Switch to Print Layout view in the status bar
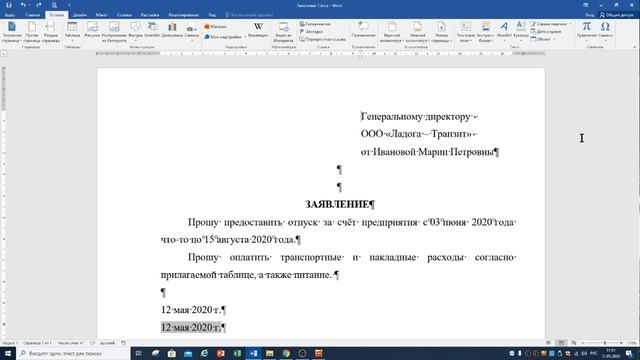Image resolution: width=640 pixels, height=360 pixels. click(x=561, y=343)
